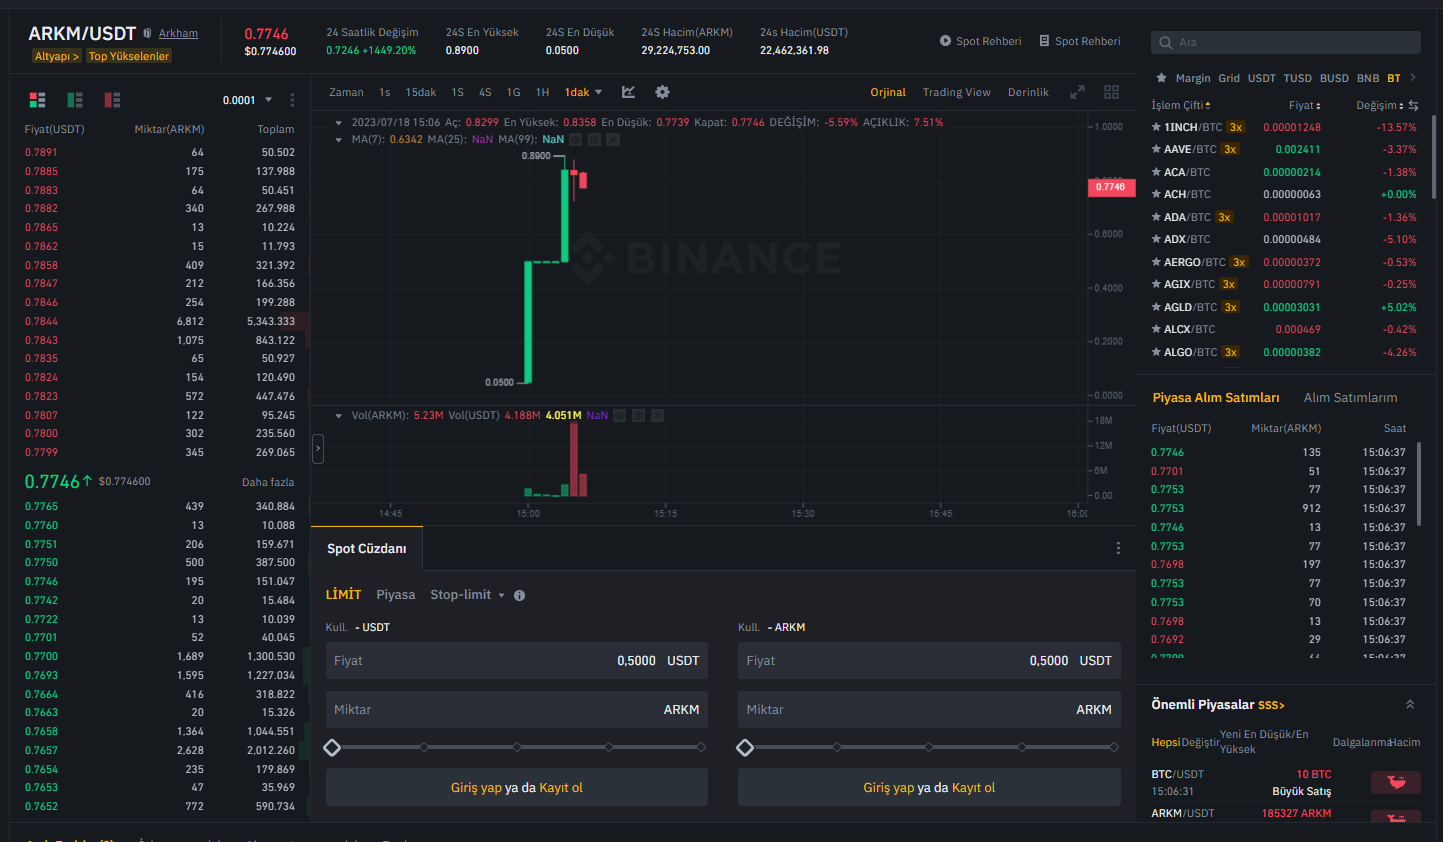
Task: Open the Arkham info link
Action: tap(178, 34)
